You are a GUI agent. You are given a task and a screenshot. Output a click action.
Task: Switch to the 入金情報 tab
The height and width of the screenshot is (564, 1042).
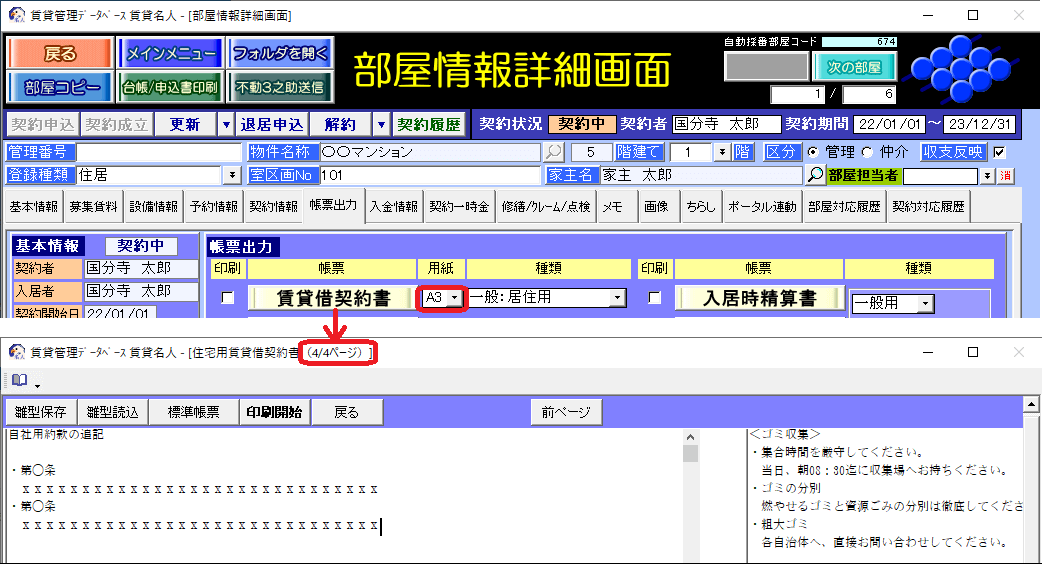point(393,207)
